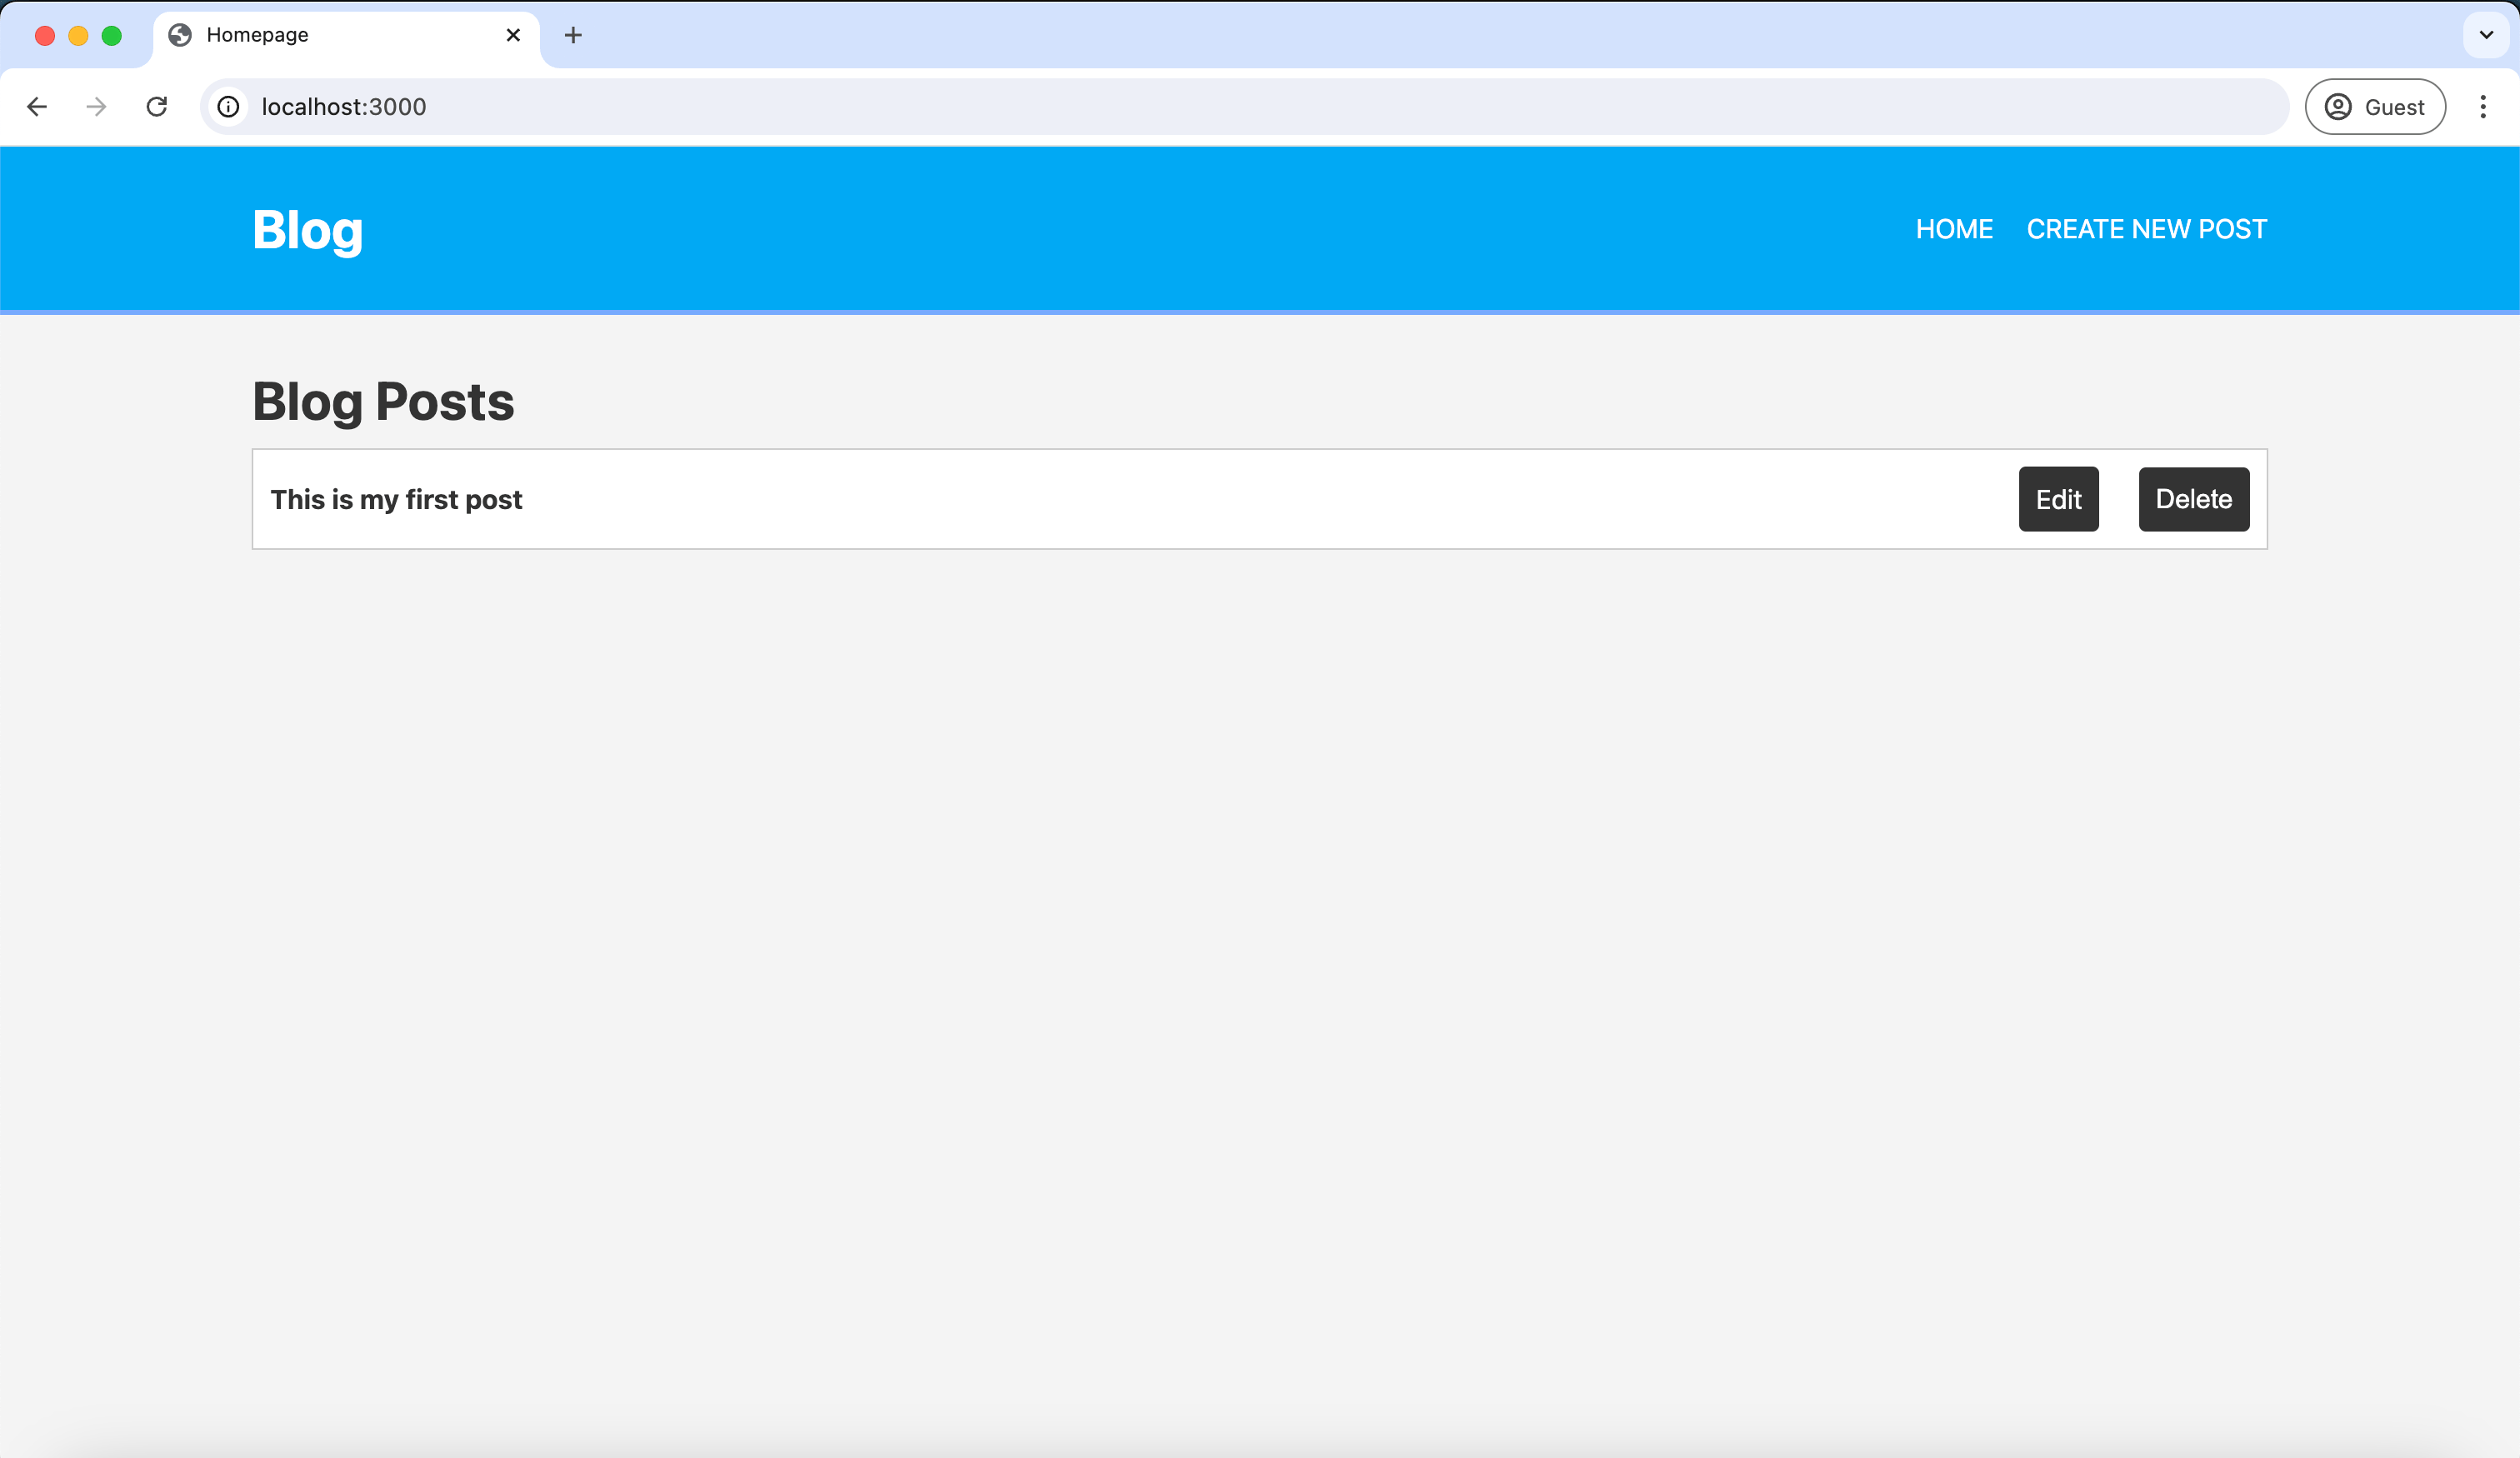Image resolution: width=2520 pixels, height=1458 pixels.
Task: Delete the first post
Action: 2194,499
